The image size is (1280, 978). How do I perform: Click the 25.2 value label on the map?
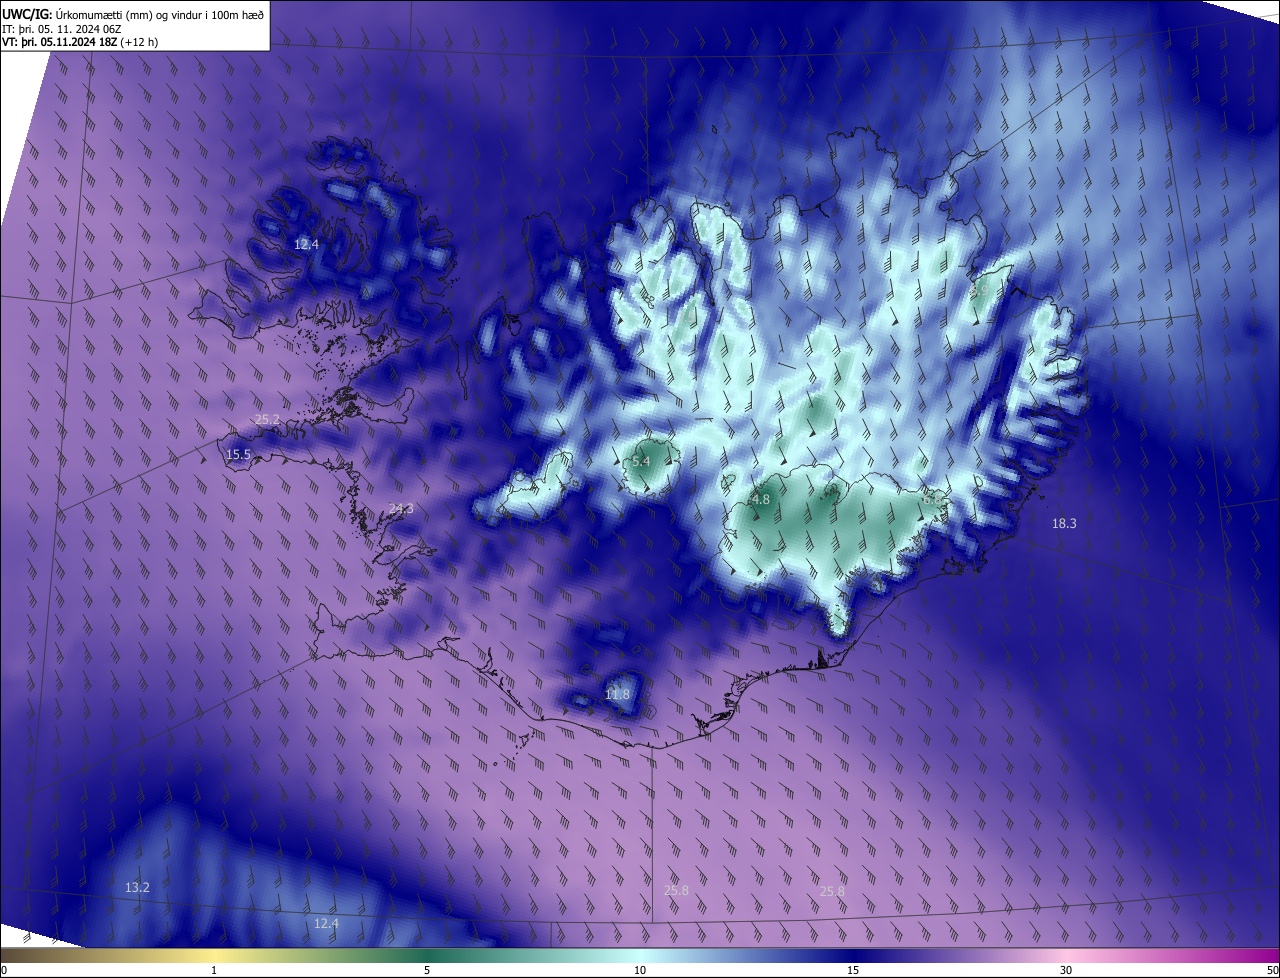(x=267, y=419)
